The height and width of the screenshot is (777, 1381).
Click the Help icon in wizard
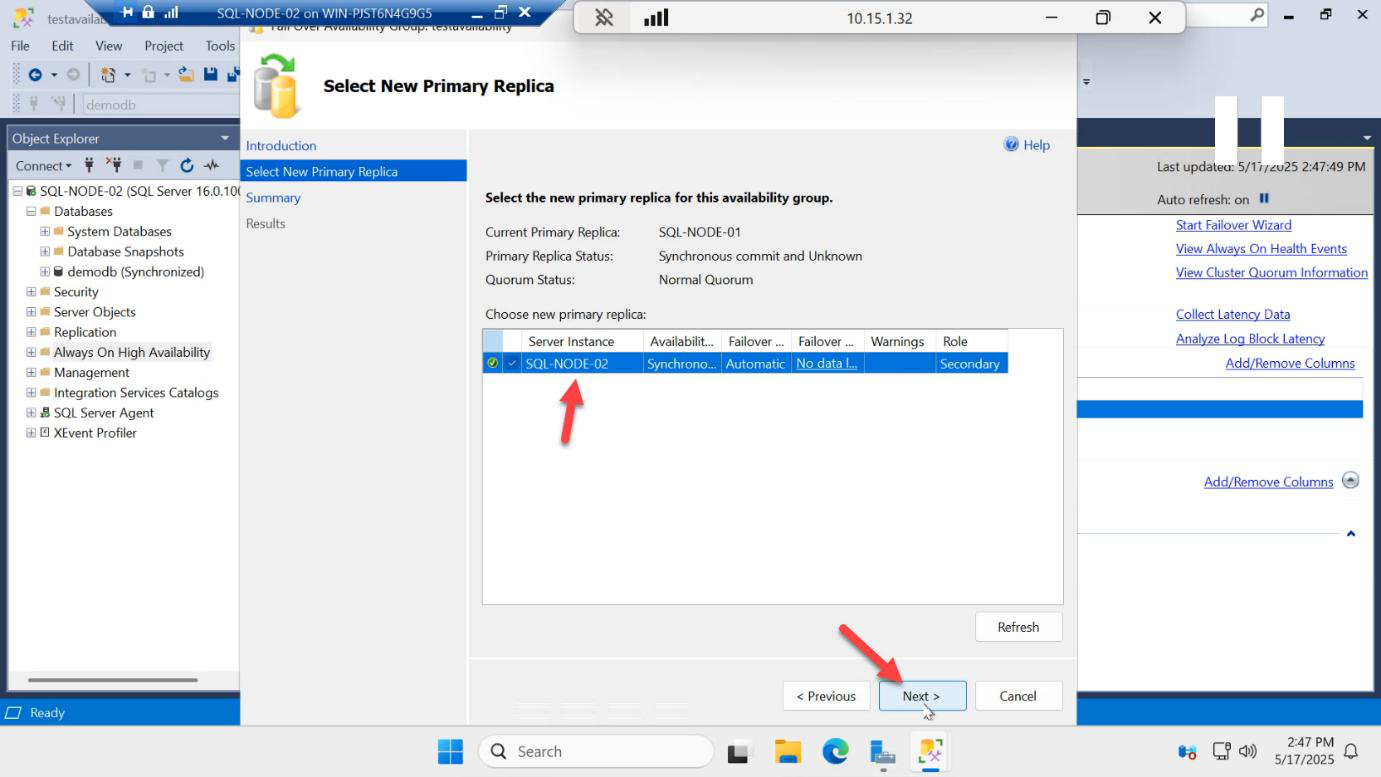coord(1011,145)
